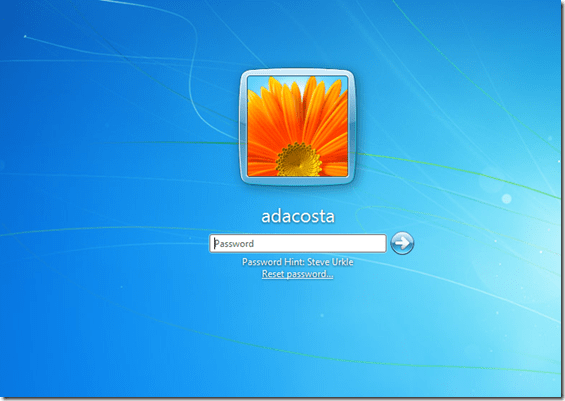Select the orange flower account picture
Screen dimensions: 565x401
[x=298, y=126]
